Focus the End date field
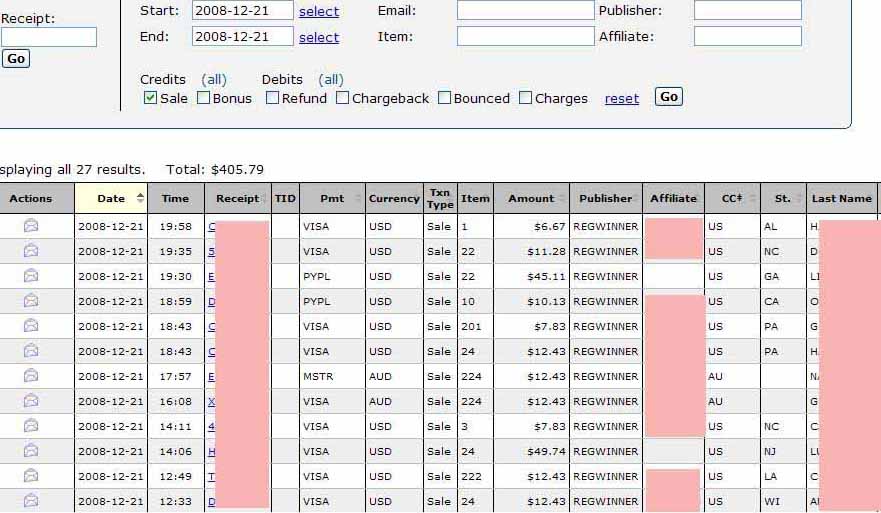Viewport: 881px width, 513px height. [x=243, y=37]
